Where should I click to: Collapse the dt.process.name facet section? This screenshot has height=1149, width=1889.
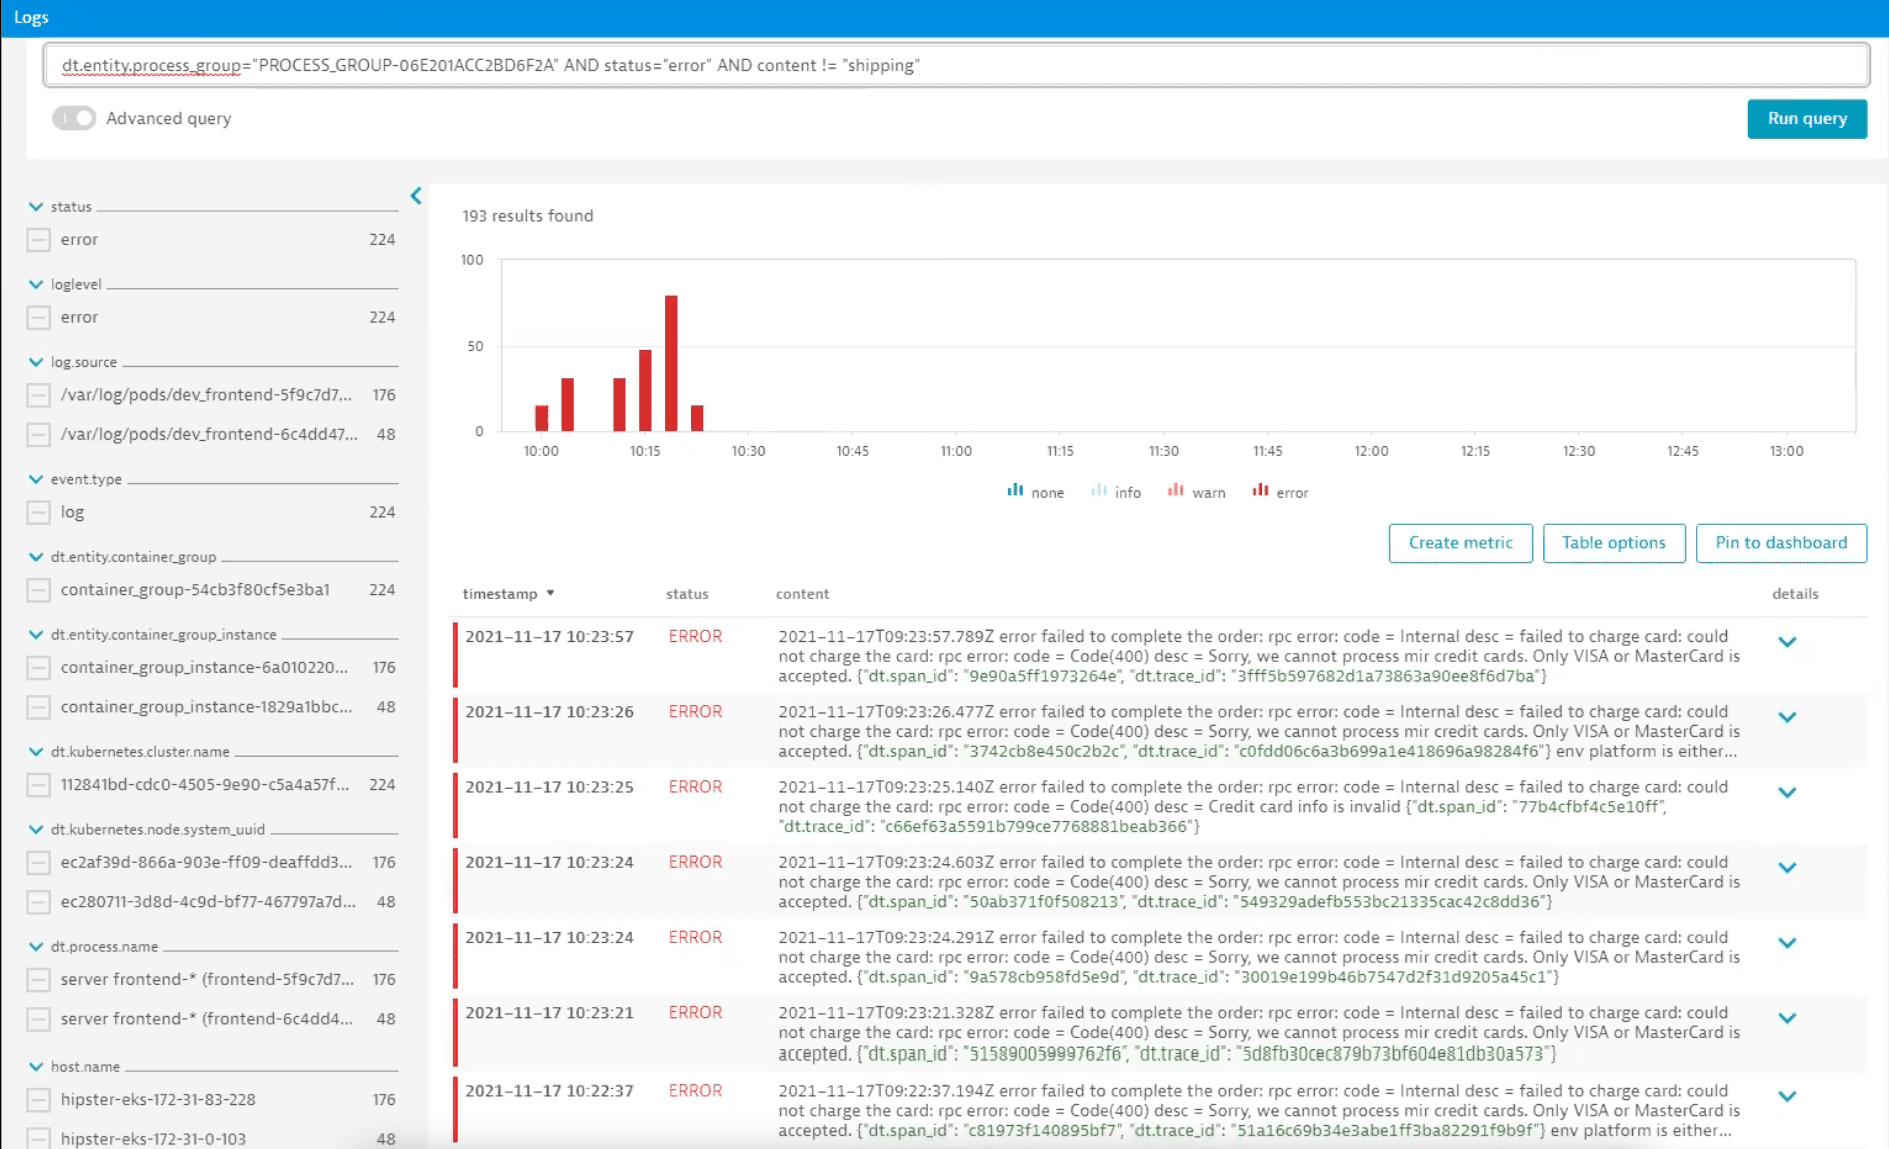point(36,946)
